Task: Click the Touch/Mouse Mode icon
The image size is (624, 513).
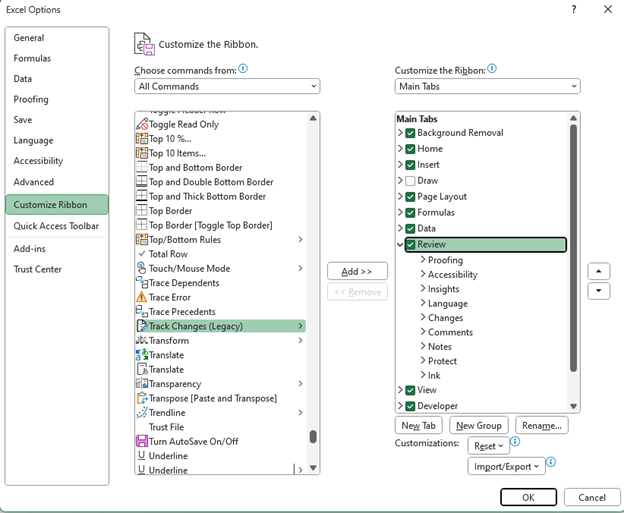Action: coord(142,268)
